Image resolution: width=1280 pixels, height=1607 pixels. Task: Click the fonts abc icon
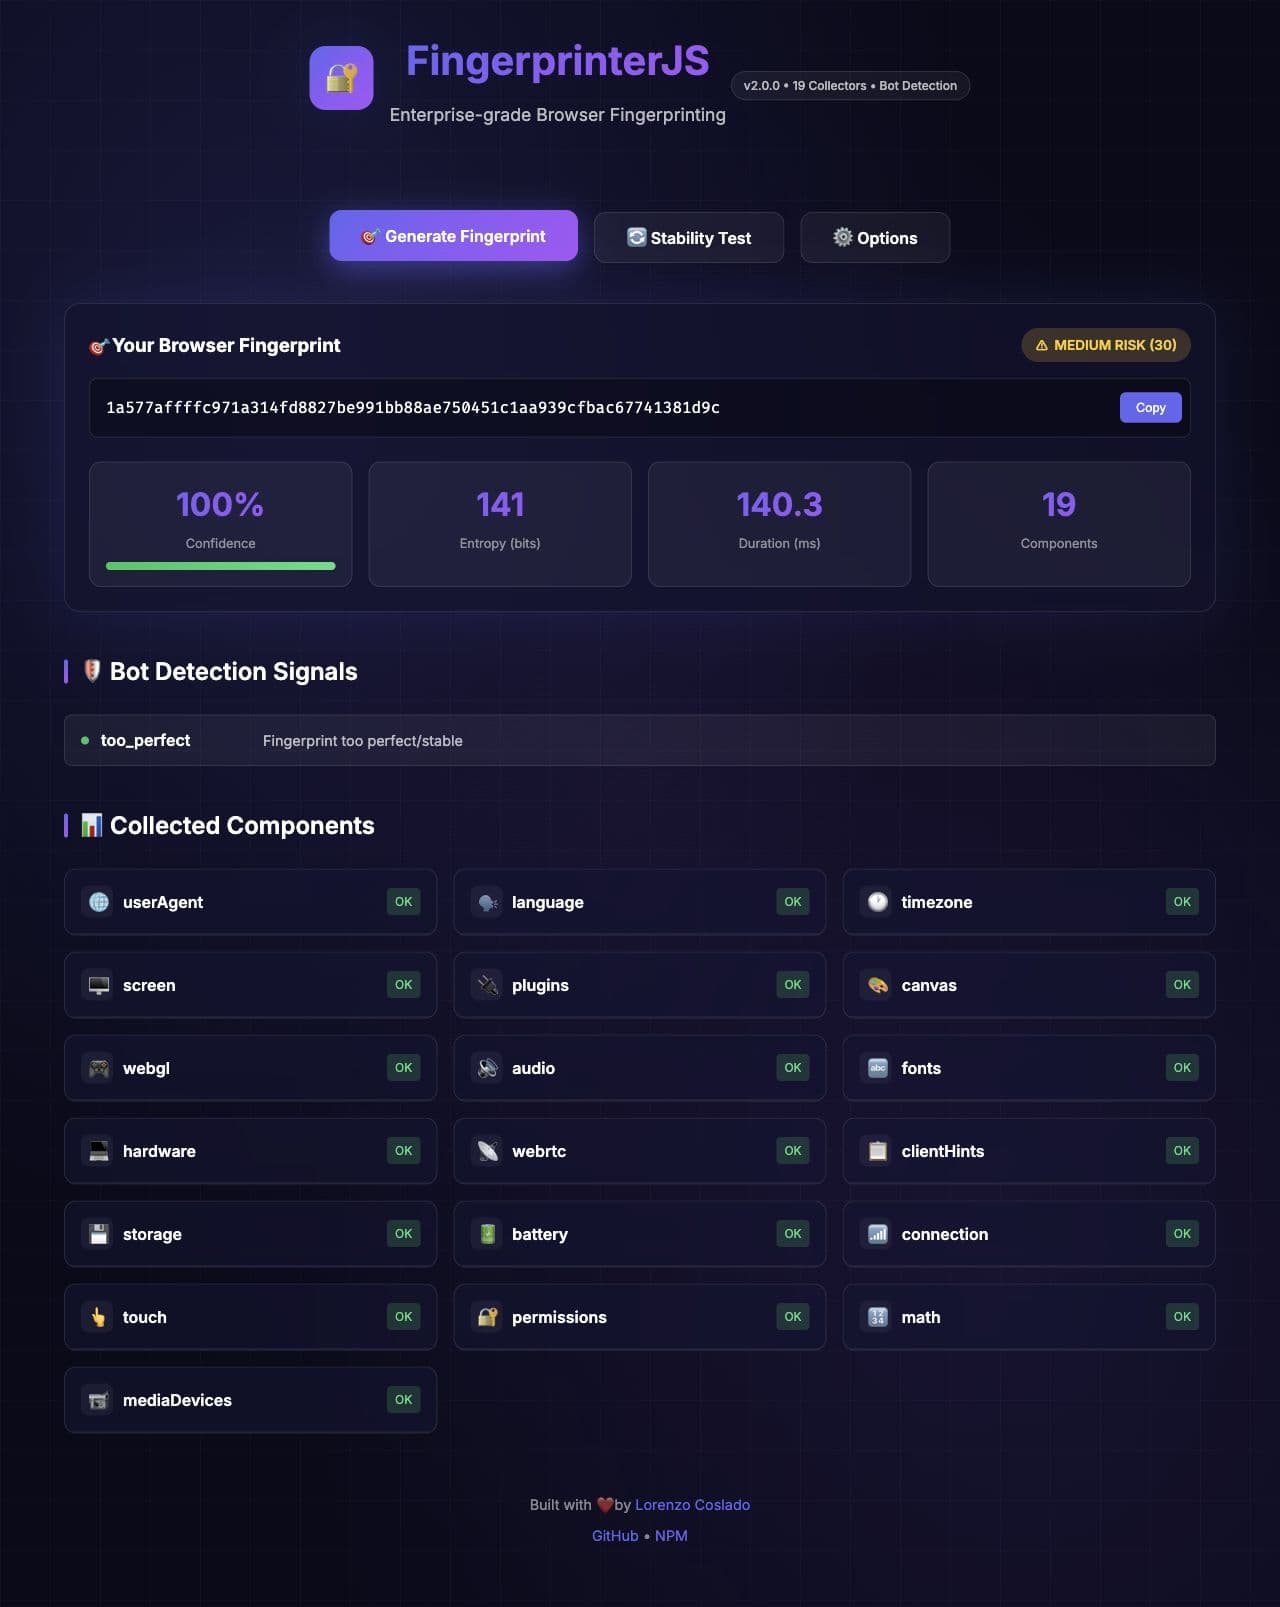coord(878,1068)
